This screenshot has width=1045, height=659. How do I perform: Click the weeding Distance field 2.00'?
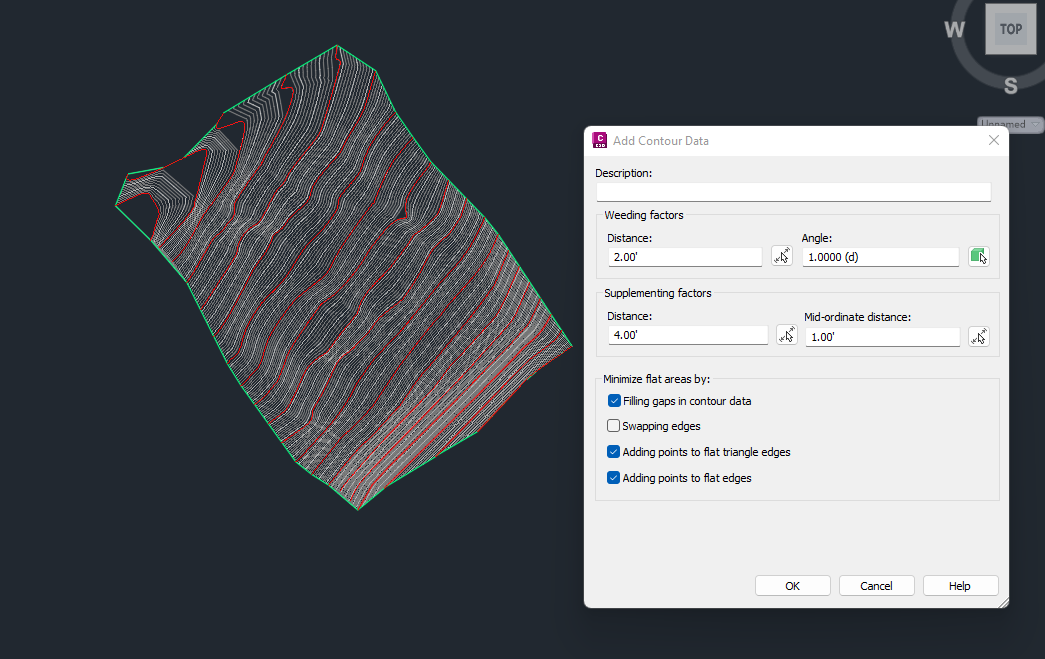click(684, 257)
